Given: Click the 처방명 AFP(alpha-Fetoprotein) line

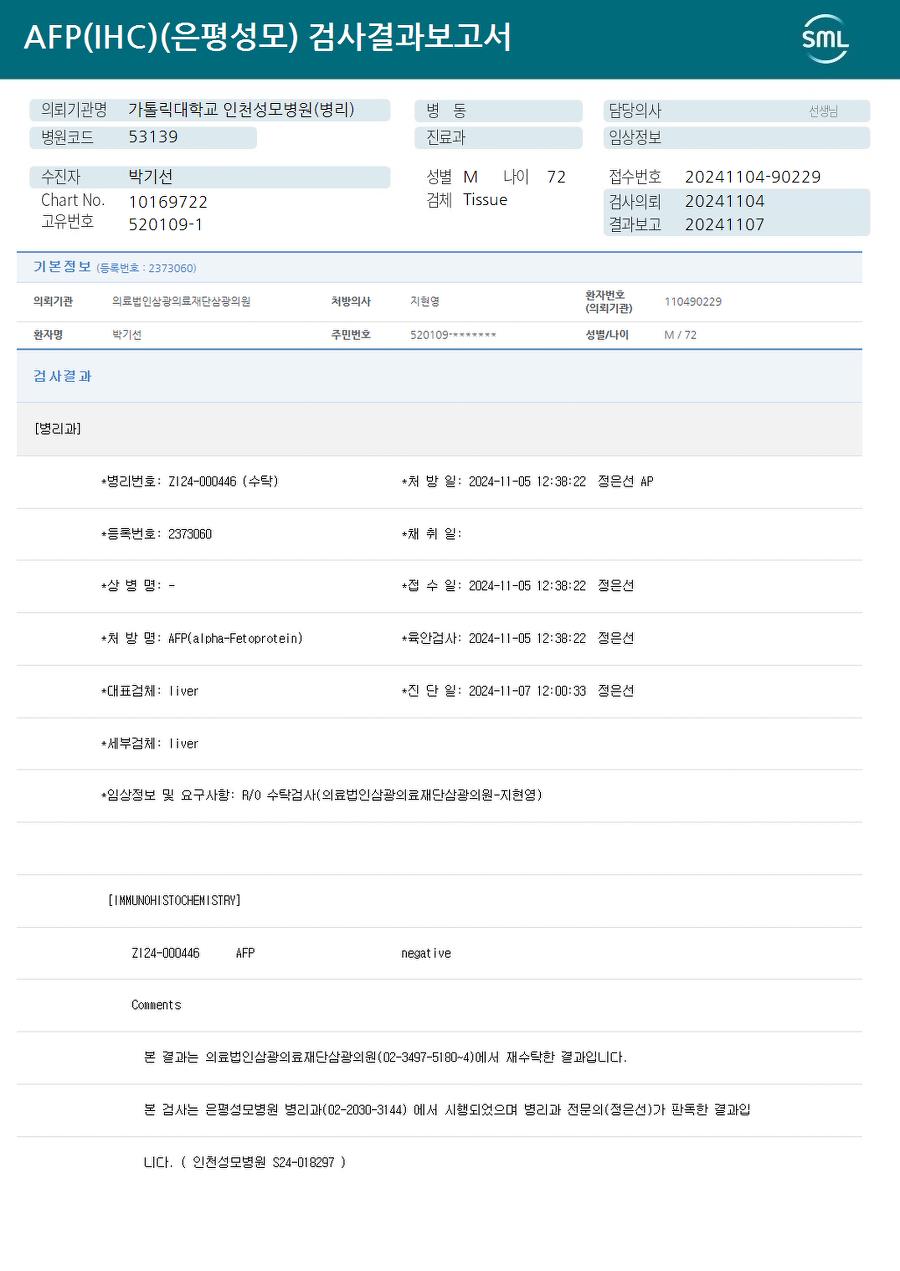Looking at the screenshot, I should [201, 638].
